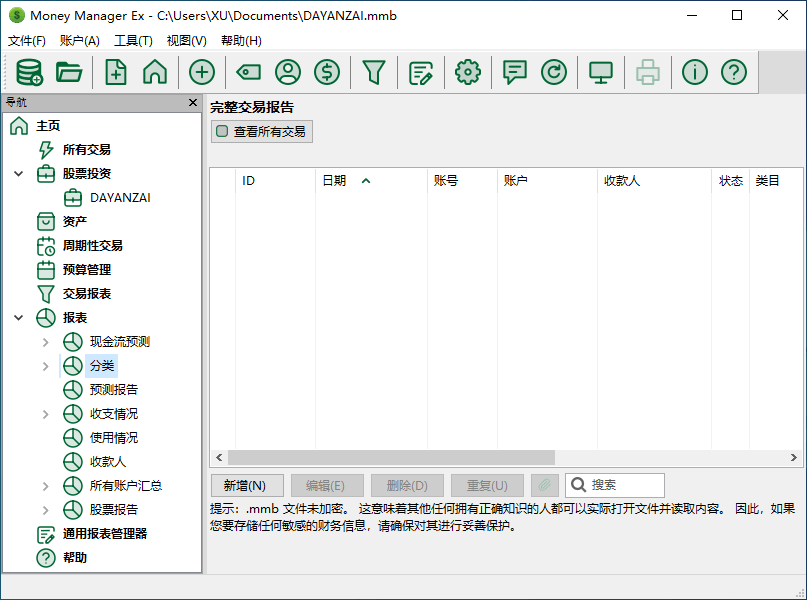Screen dimensions: 807x600
Task: Expand the 现金流预测 report node
Action: (45, 342)
